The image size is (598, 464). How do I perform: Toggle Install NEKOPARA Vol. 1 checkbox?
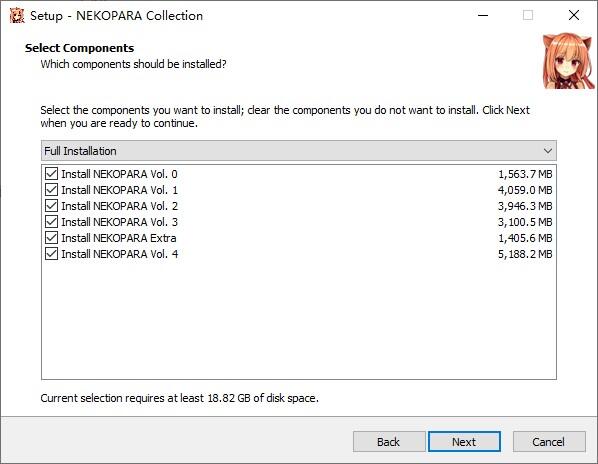pyautogui.click(x=51, y=190)
